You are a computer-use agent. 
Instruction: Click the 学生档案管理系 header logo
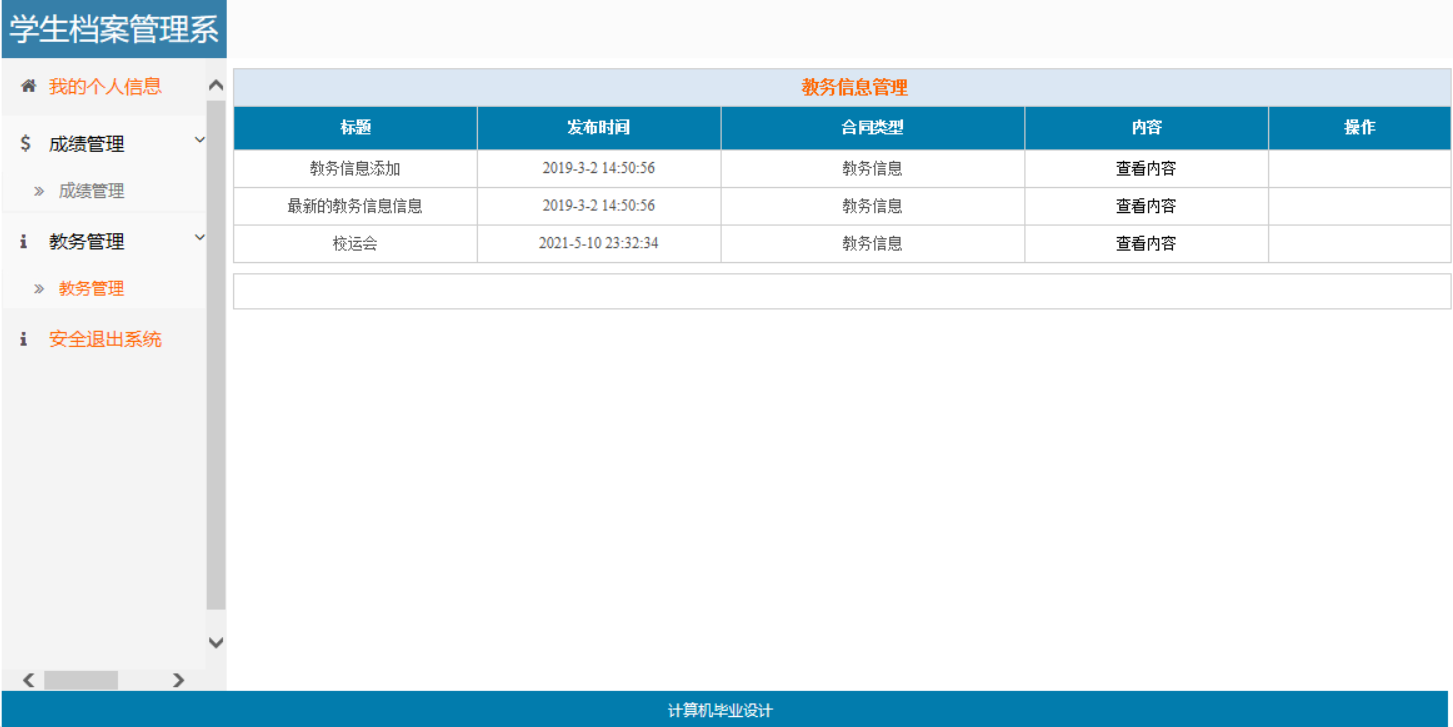pos(114,29)
